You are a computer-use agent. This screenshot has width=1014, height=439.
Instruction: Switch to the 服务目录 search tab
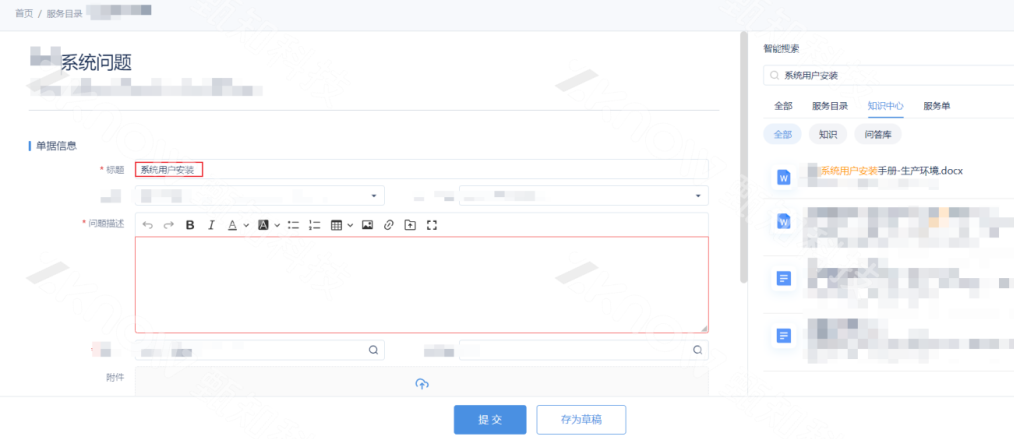[830, 105]
